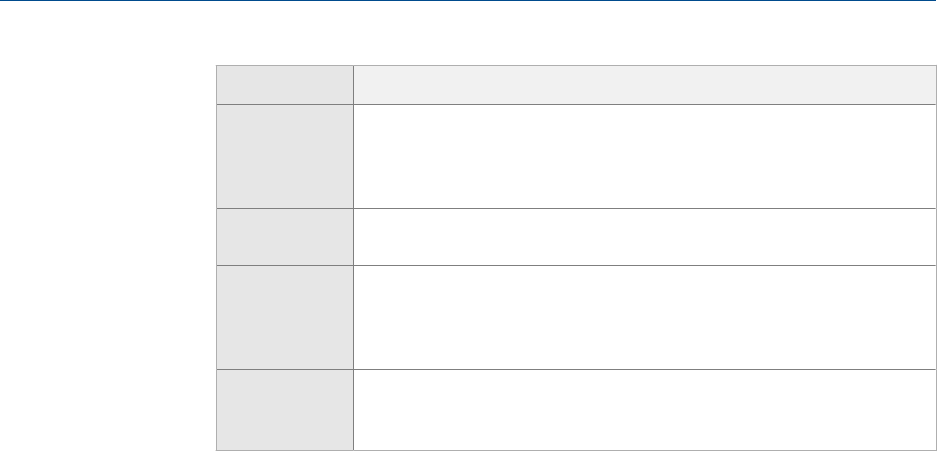
Task: Click the table's outer left border edge
Action: (218, 250)
